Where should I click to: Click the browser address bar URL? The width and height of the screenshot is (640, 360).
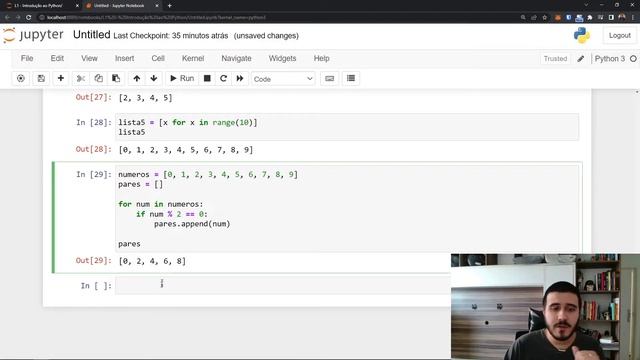pos(156,18)
